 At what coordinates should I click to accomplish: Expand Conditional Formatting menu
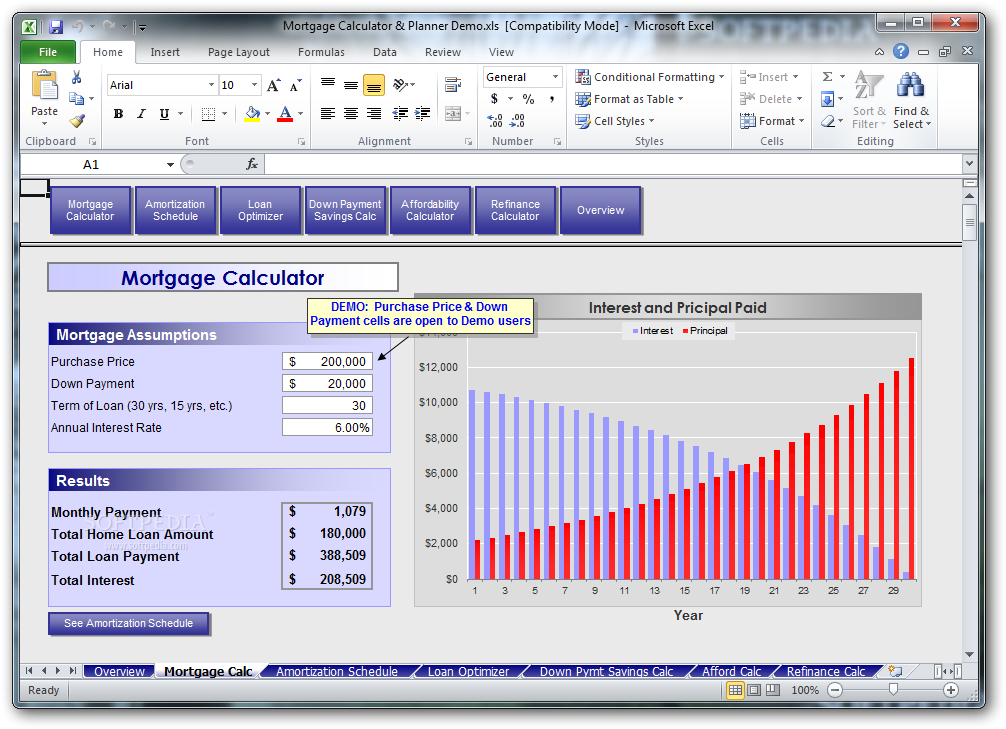(x=650, y=77)
